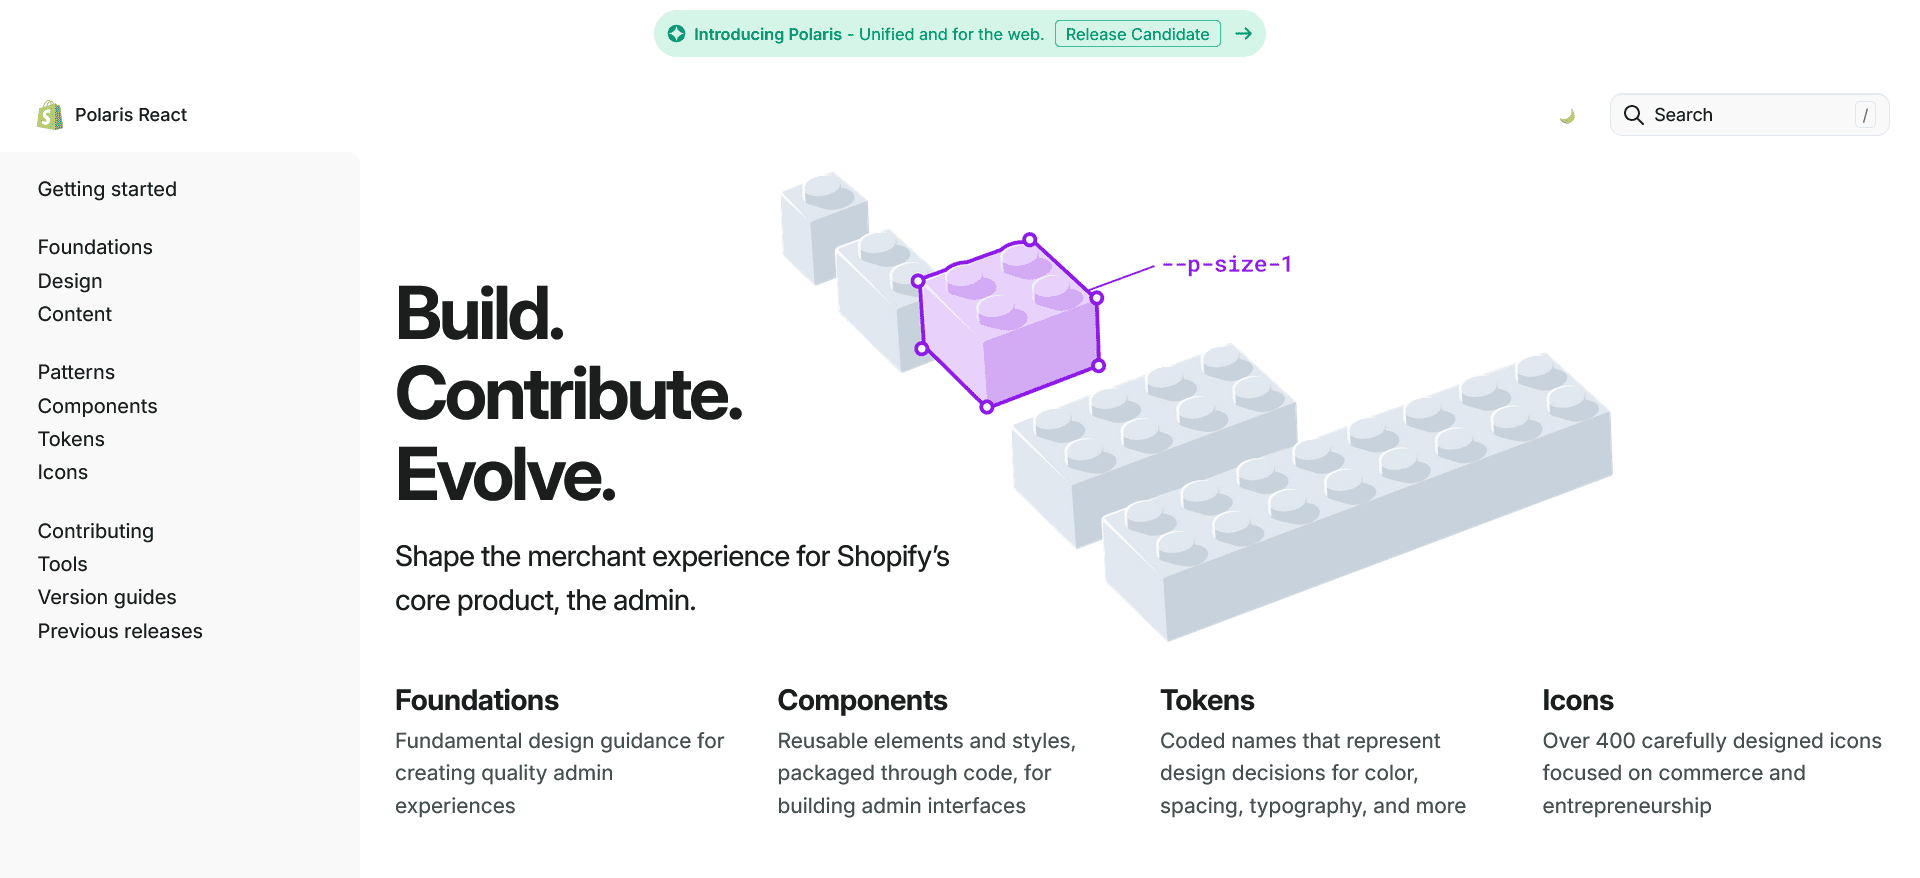This screenshot has width=1920, height=878.
Task: Click the magnifying glass search icon
Action: pos(1633,115)
